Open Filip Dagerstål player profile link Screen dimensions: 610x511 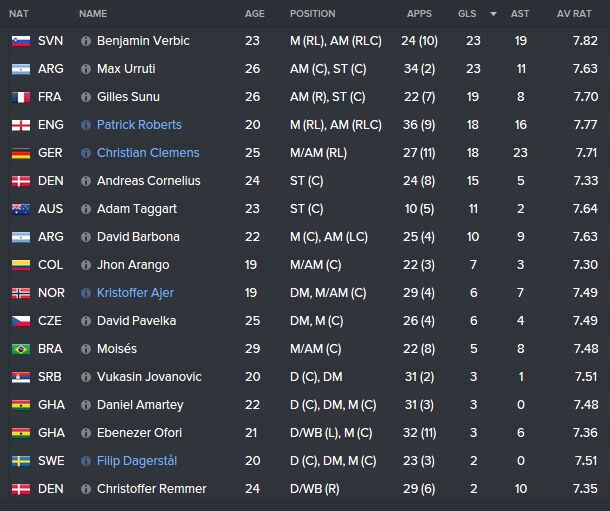point(137,461)
